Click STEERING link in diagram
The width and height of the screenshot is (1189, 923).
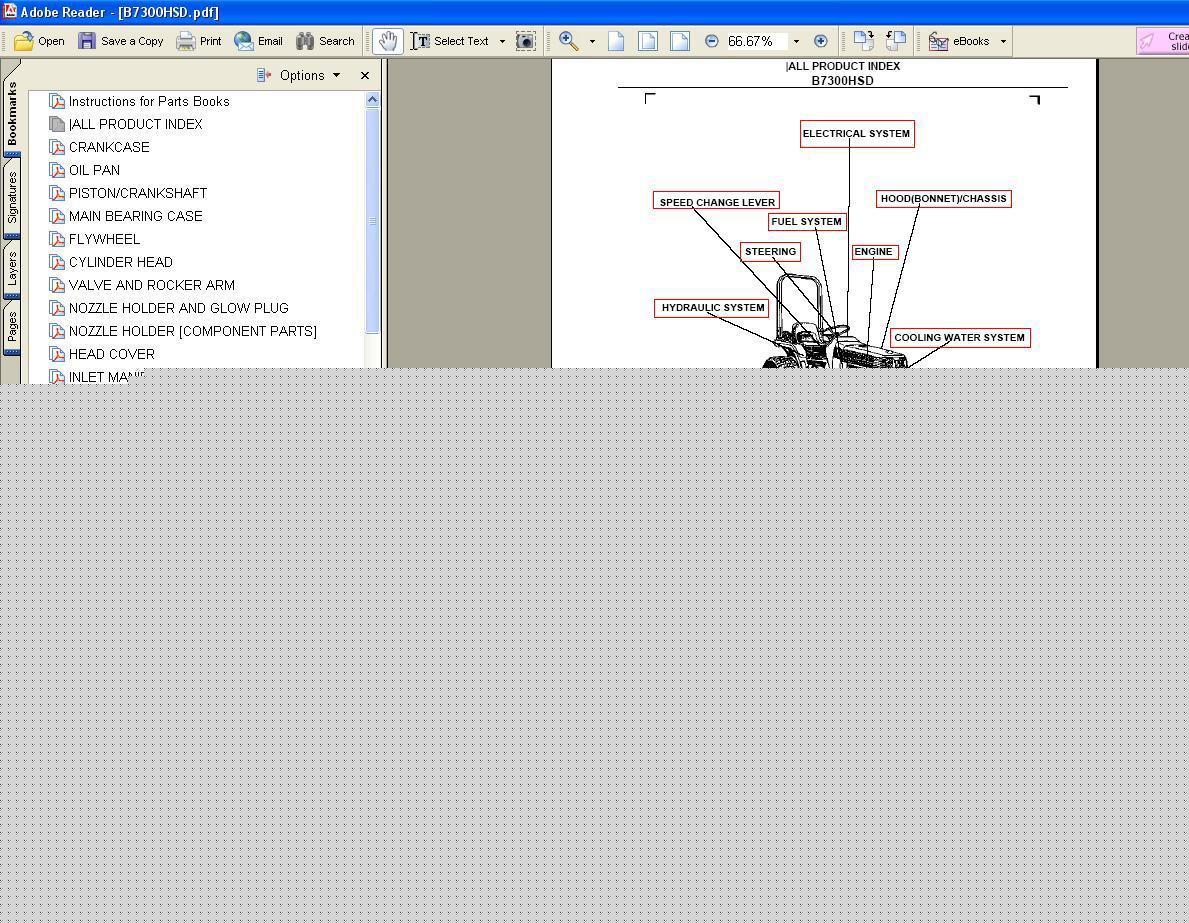770,252
